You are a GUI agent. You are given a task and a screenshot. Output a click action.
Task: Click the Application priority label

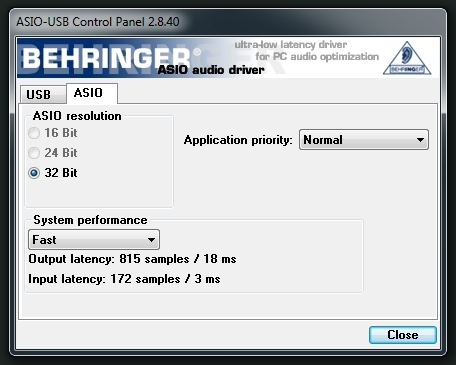238,140
